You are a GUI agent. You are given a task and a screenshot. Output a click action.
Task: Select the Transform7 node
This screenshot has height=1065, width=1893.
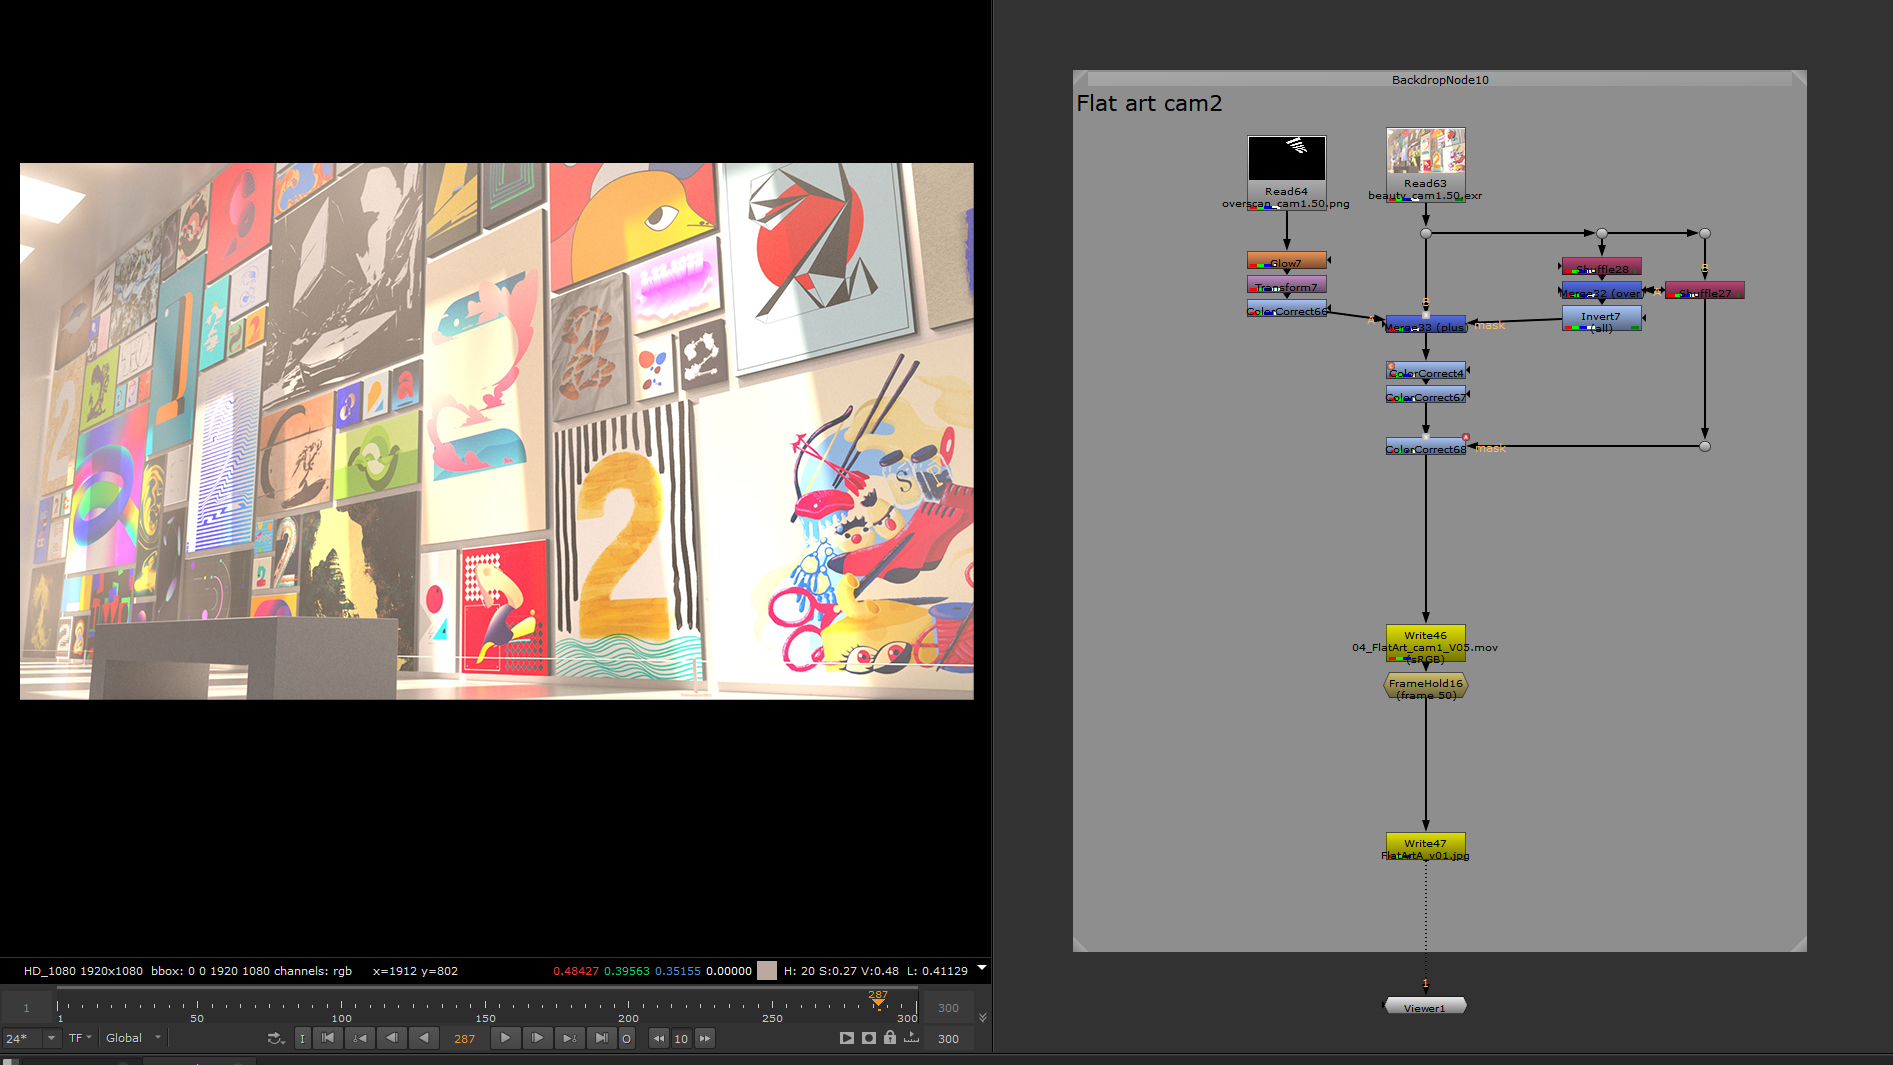1286,285
